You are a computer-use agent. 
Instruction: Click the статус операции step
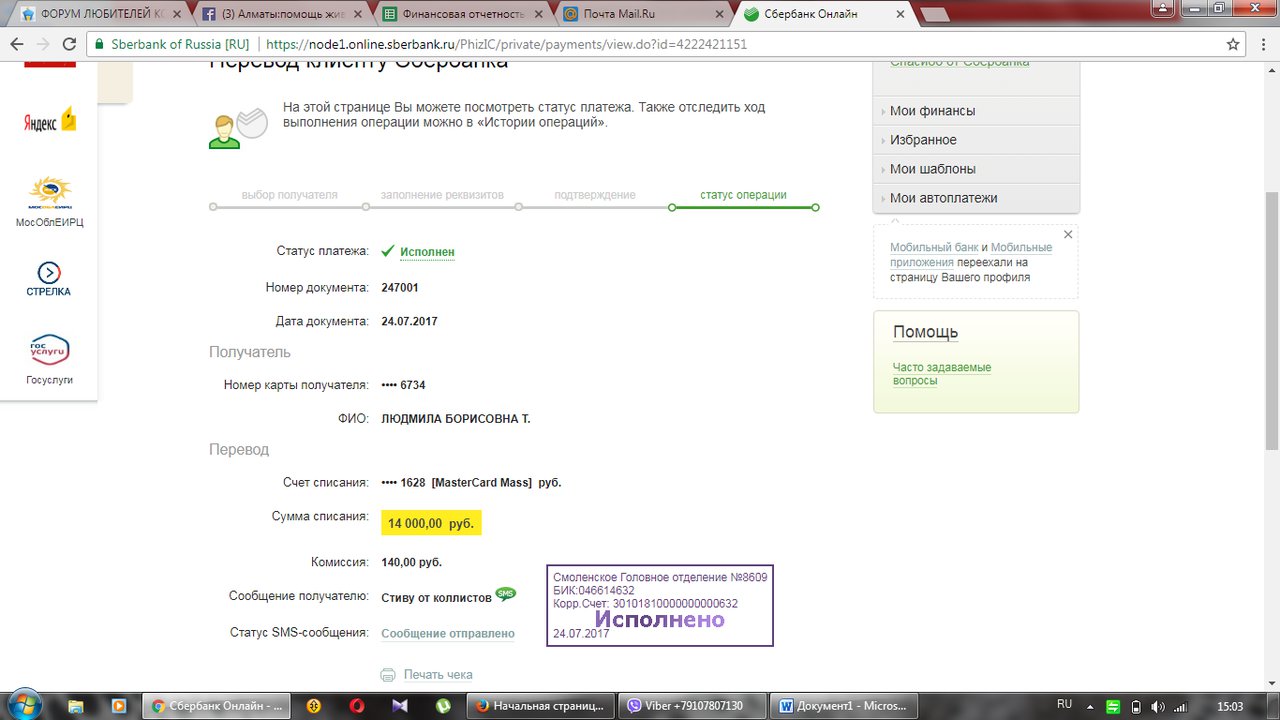point(743,195)
